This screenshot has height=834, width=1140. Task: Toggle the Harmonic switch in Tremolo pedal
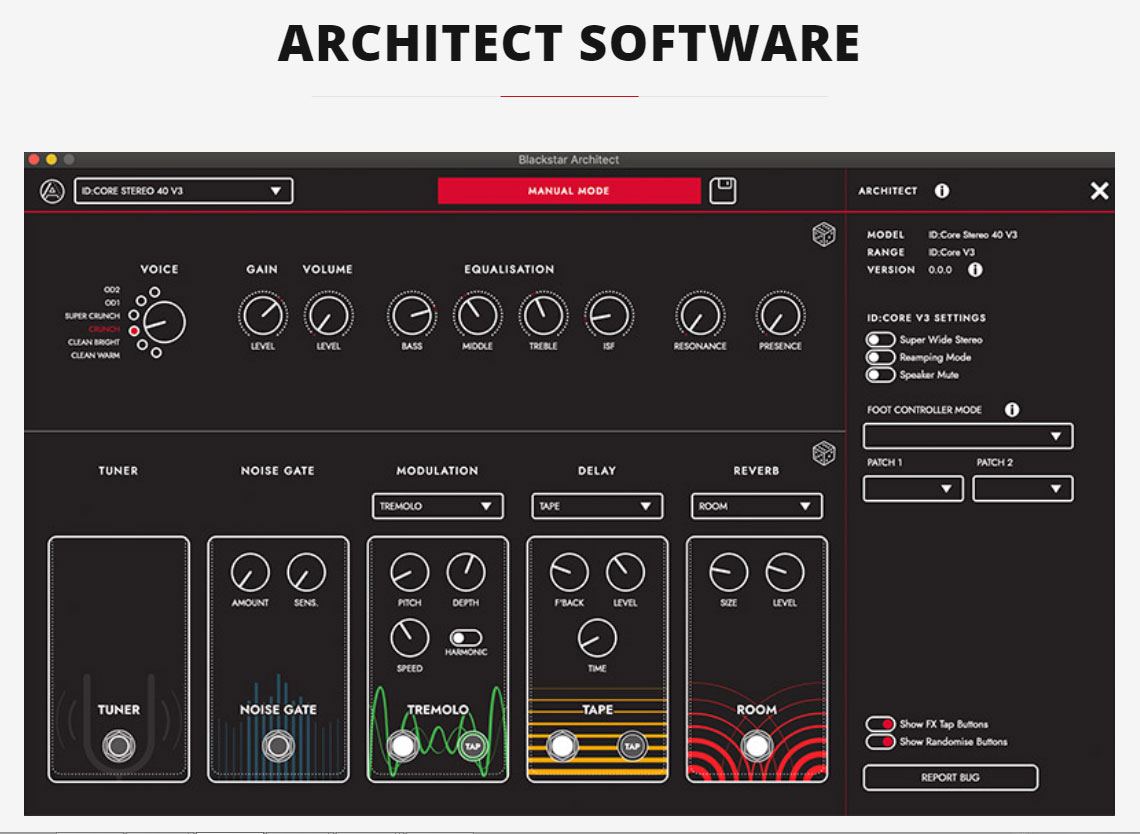coord(465,638)
